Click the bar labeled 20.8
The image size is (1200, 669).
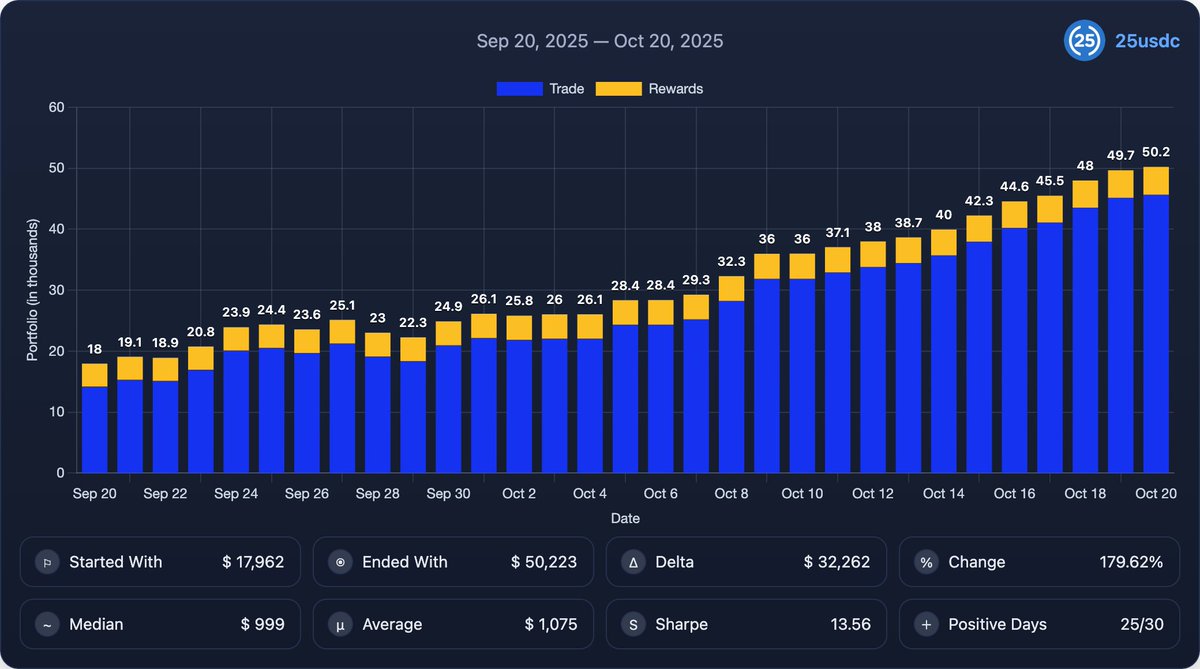point(201,410)
